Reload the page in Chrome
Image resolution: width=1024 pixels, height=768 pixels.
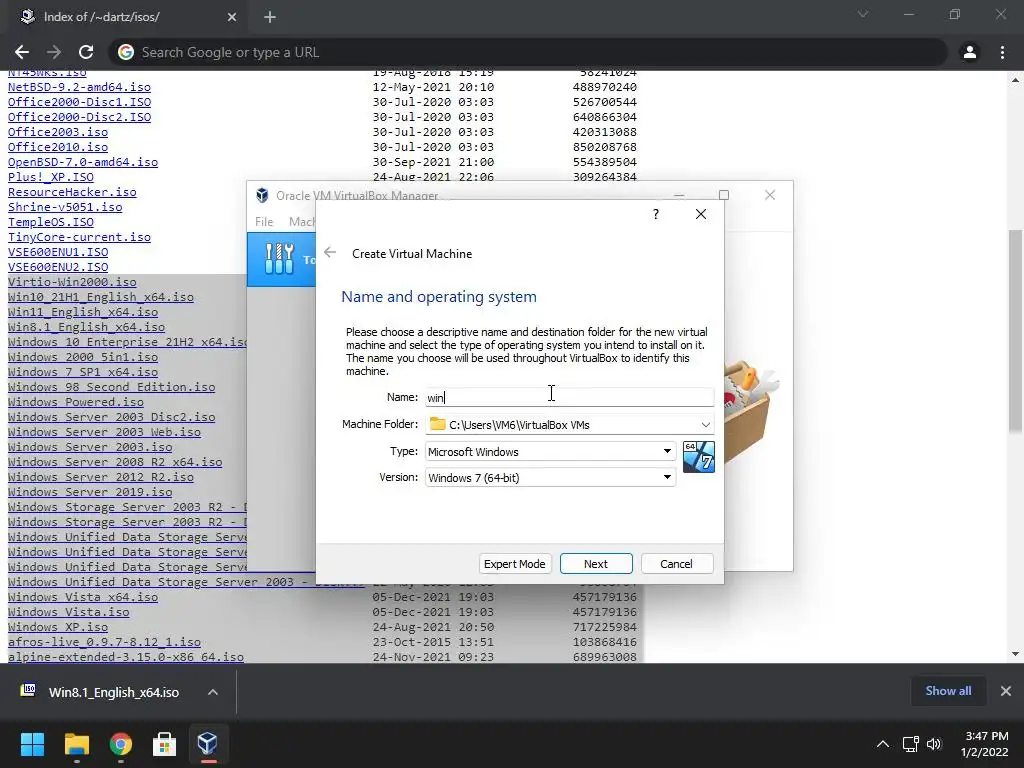click(86, 52)
